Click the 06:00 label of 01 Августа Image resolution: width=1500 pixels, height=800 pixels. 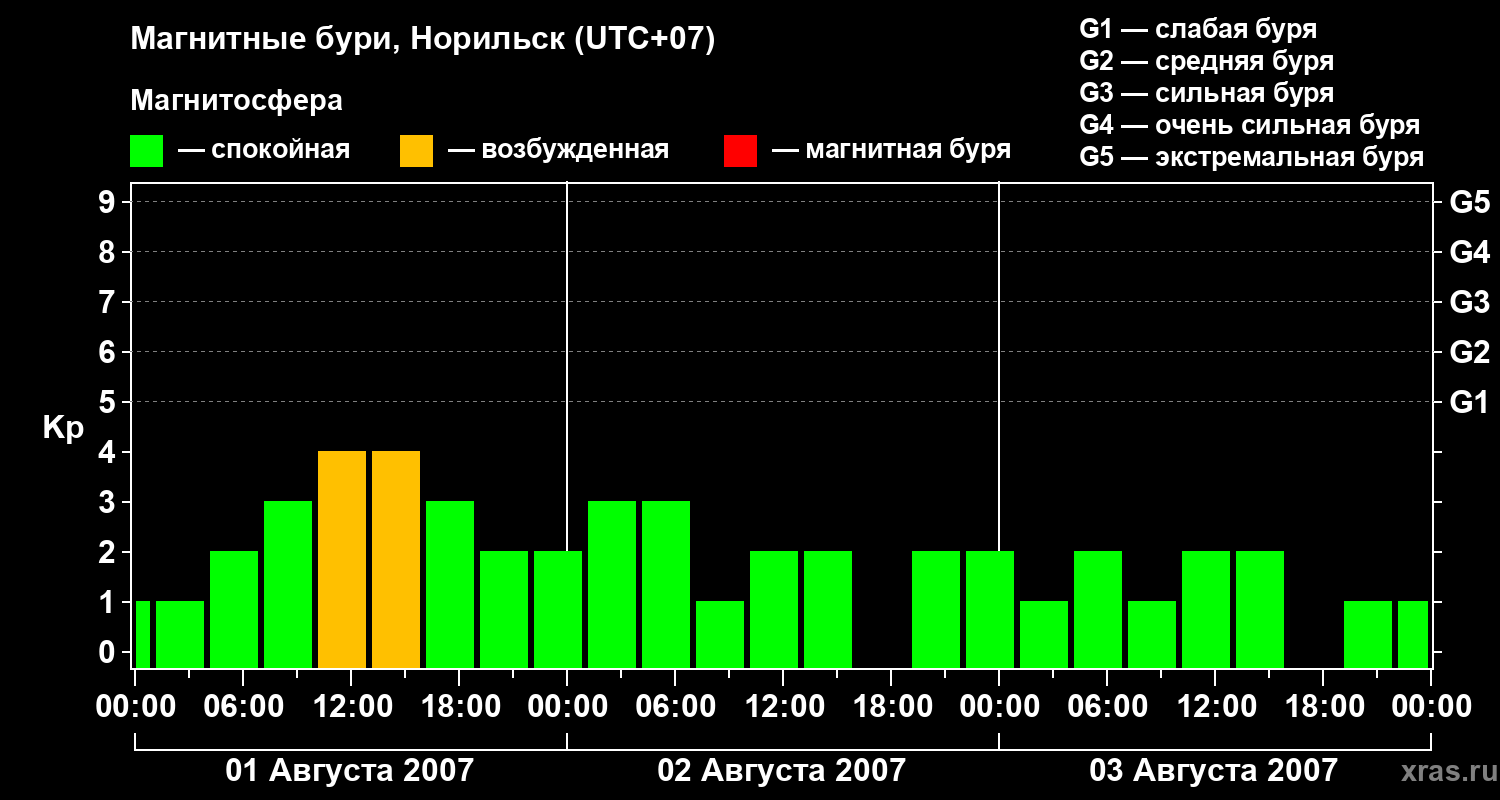pos(243,706)
